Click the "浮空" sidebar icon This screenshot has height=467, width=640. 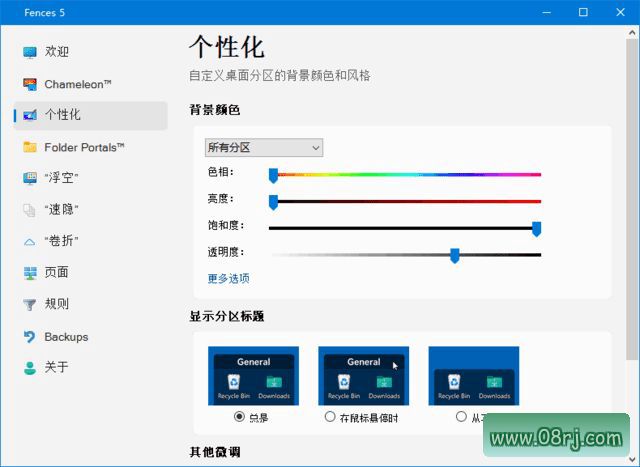pos(30,178)
